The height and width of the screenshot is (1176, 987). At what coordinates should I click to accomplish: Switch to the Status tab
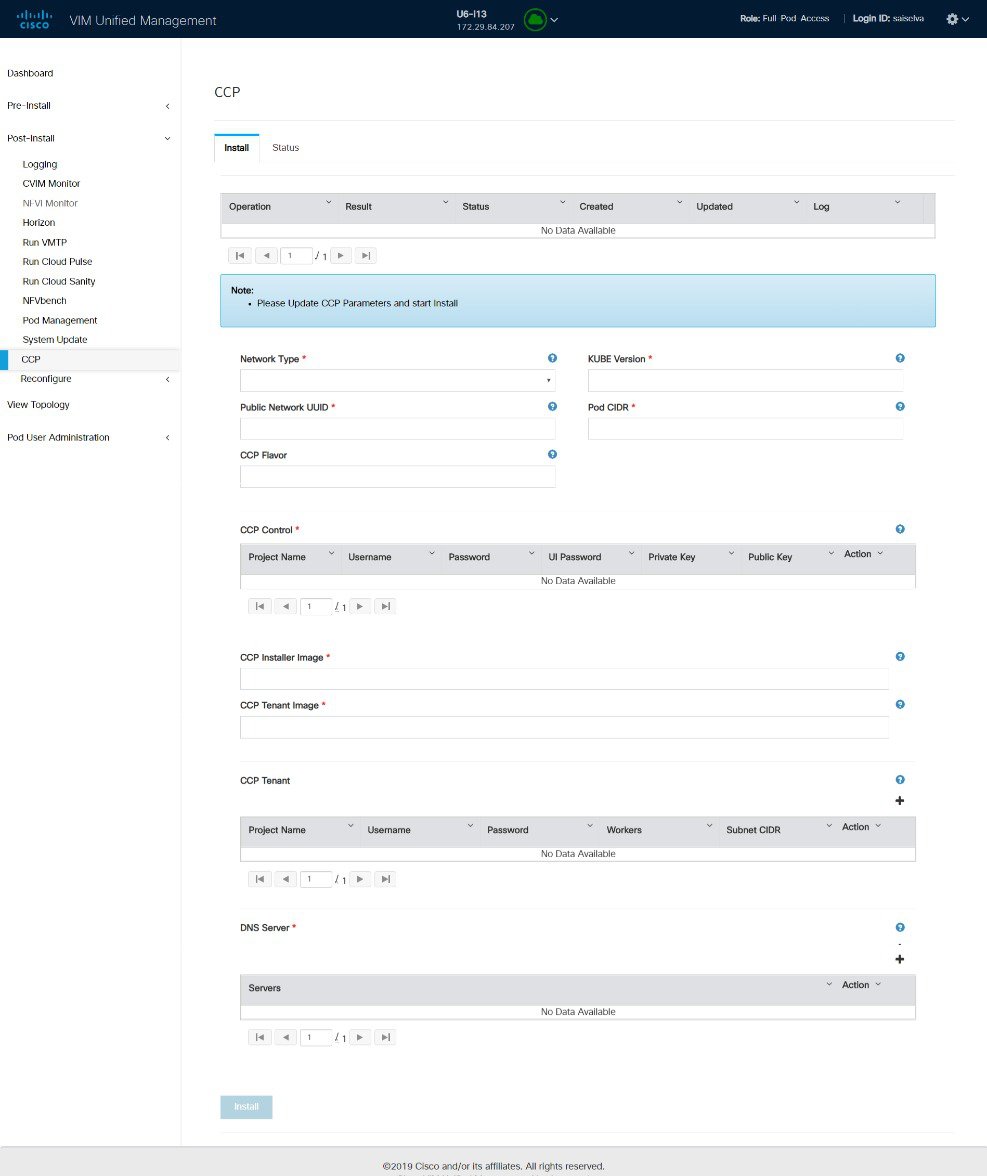click(285, 148)
